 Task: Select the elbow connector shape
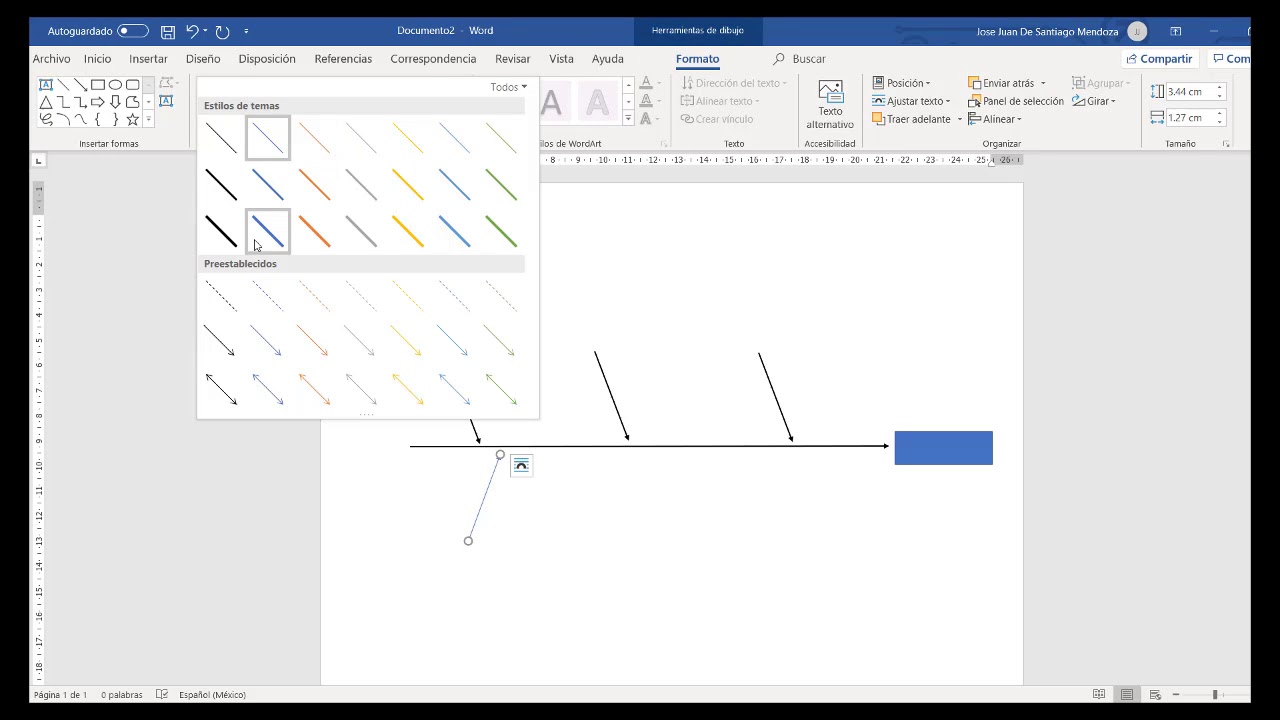coord(63,102)
